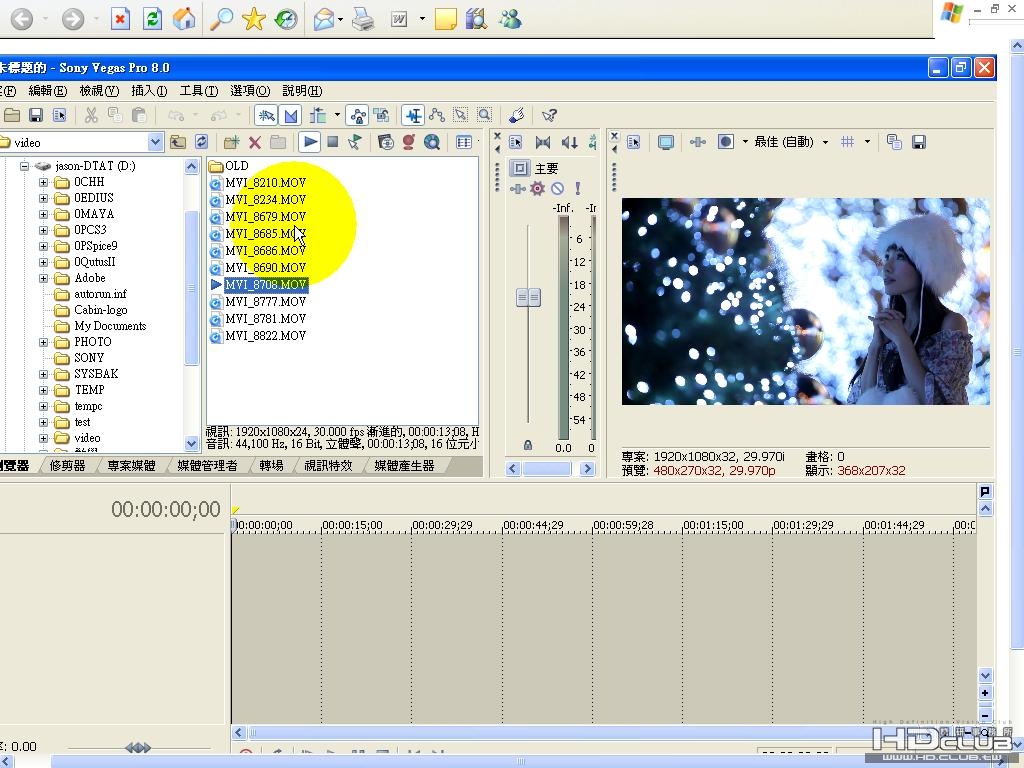This screenshot has width=1024, height=768.
Task: Create new folder in Explorer
Action: tap(231, 142)
